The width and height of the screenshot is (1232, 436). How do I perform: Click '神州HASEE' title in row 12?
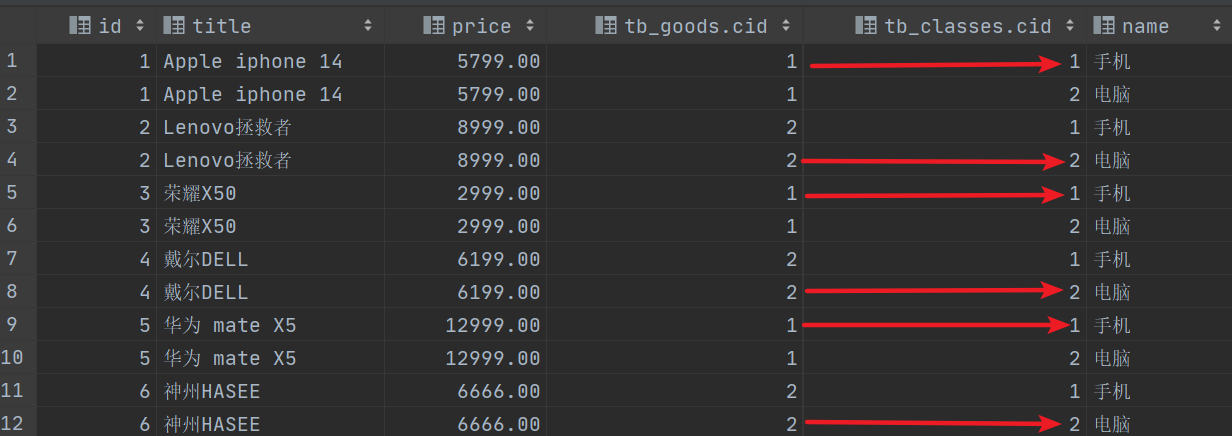click(x=212, y=424)
